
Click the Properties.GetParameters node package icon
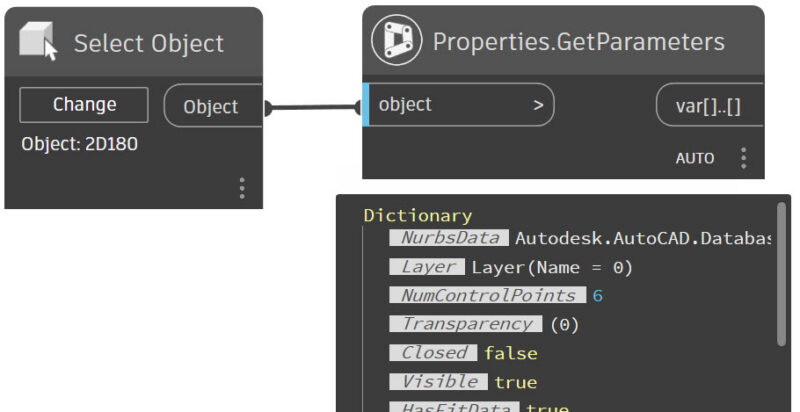(396, 40)
